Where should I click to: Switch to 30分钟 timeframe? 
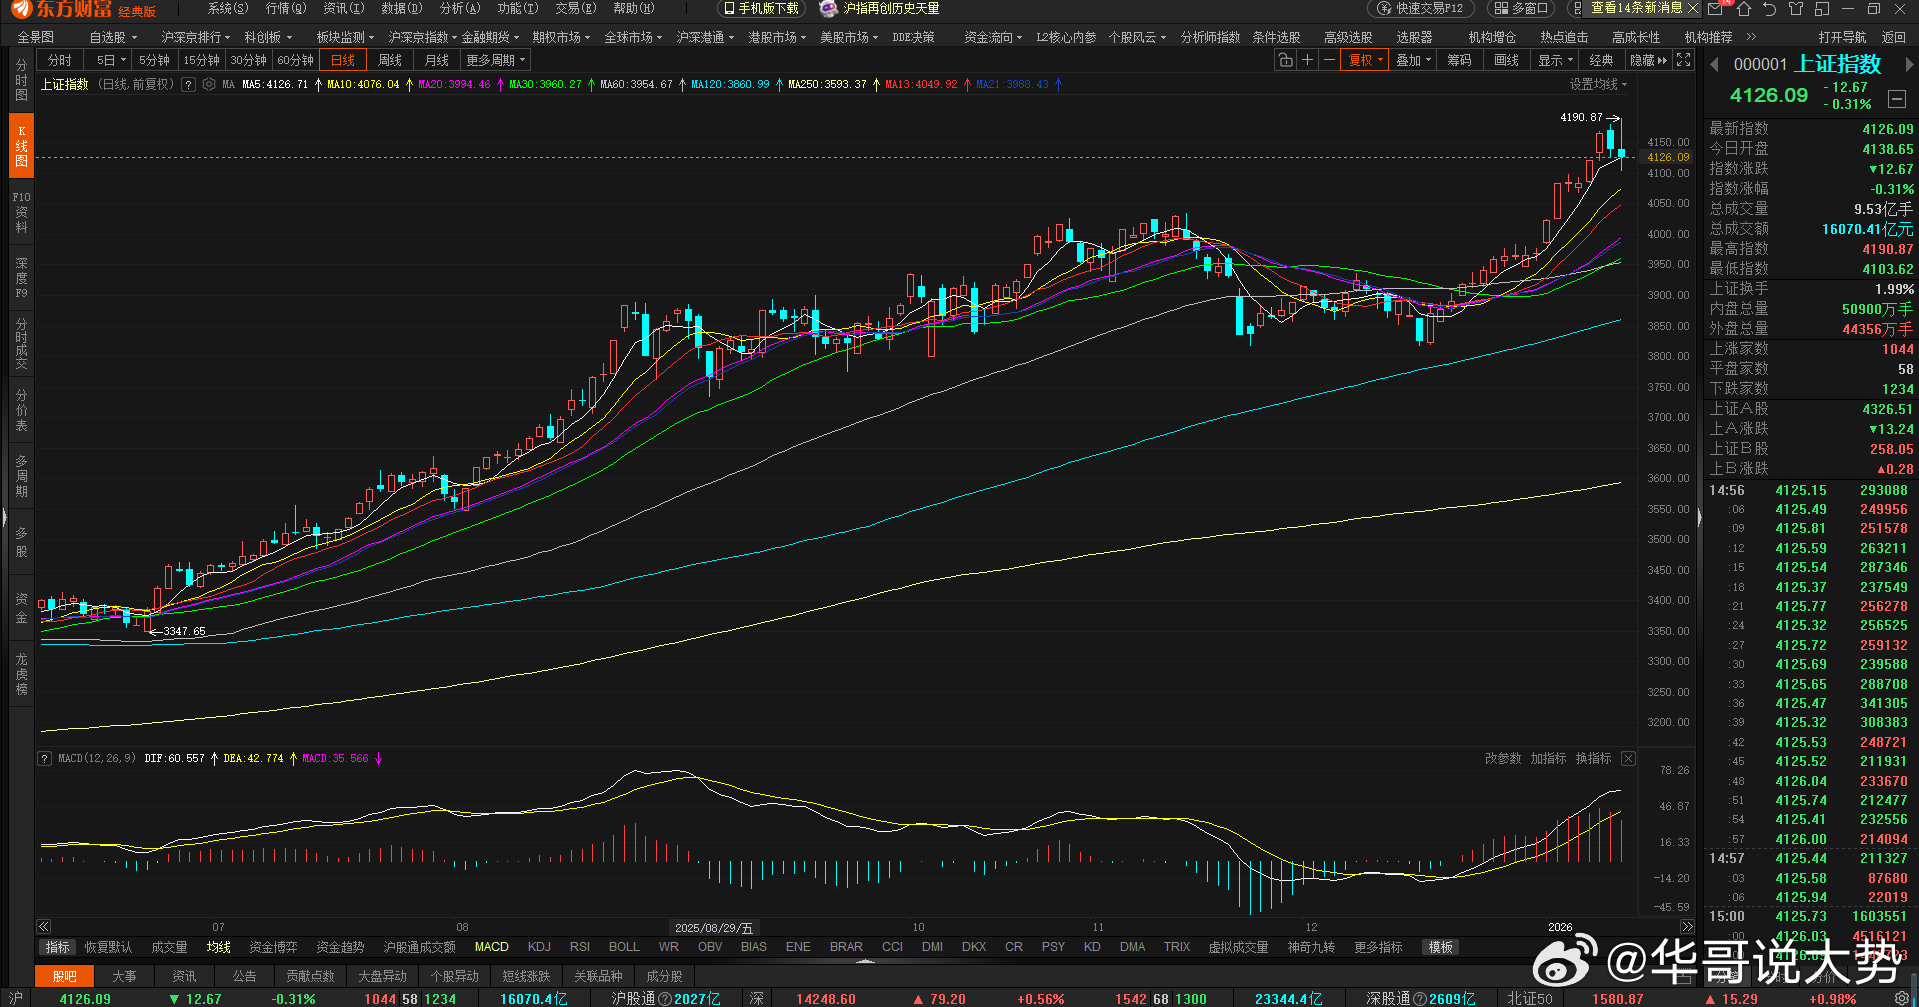(x=248, y=60)
